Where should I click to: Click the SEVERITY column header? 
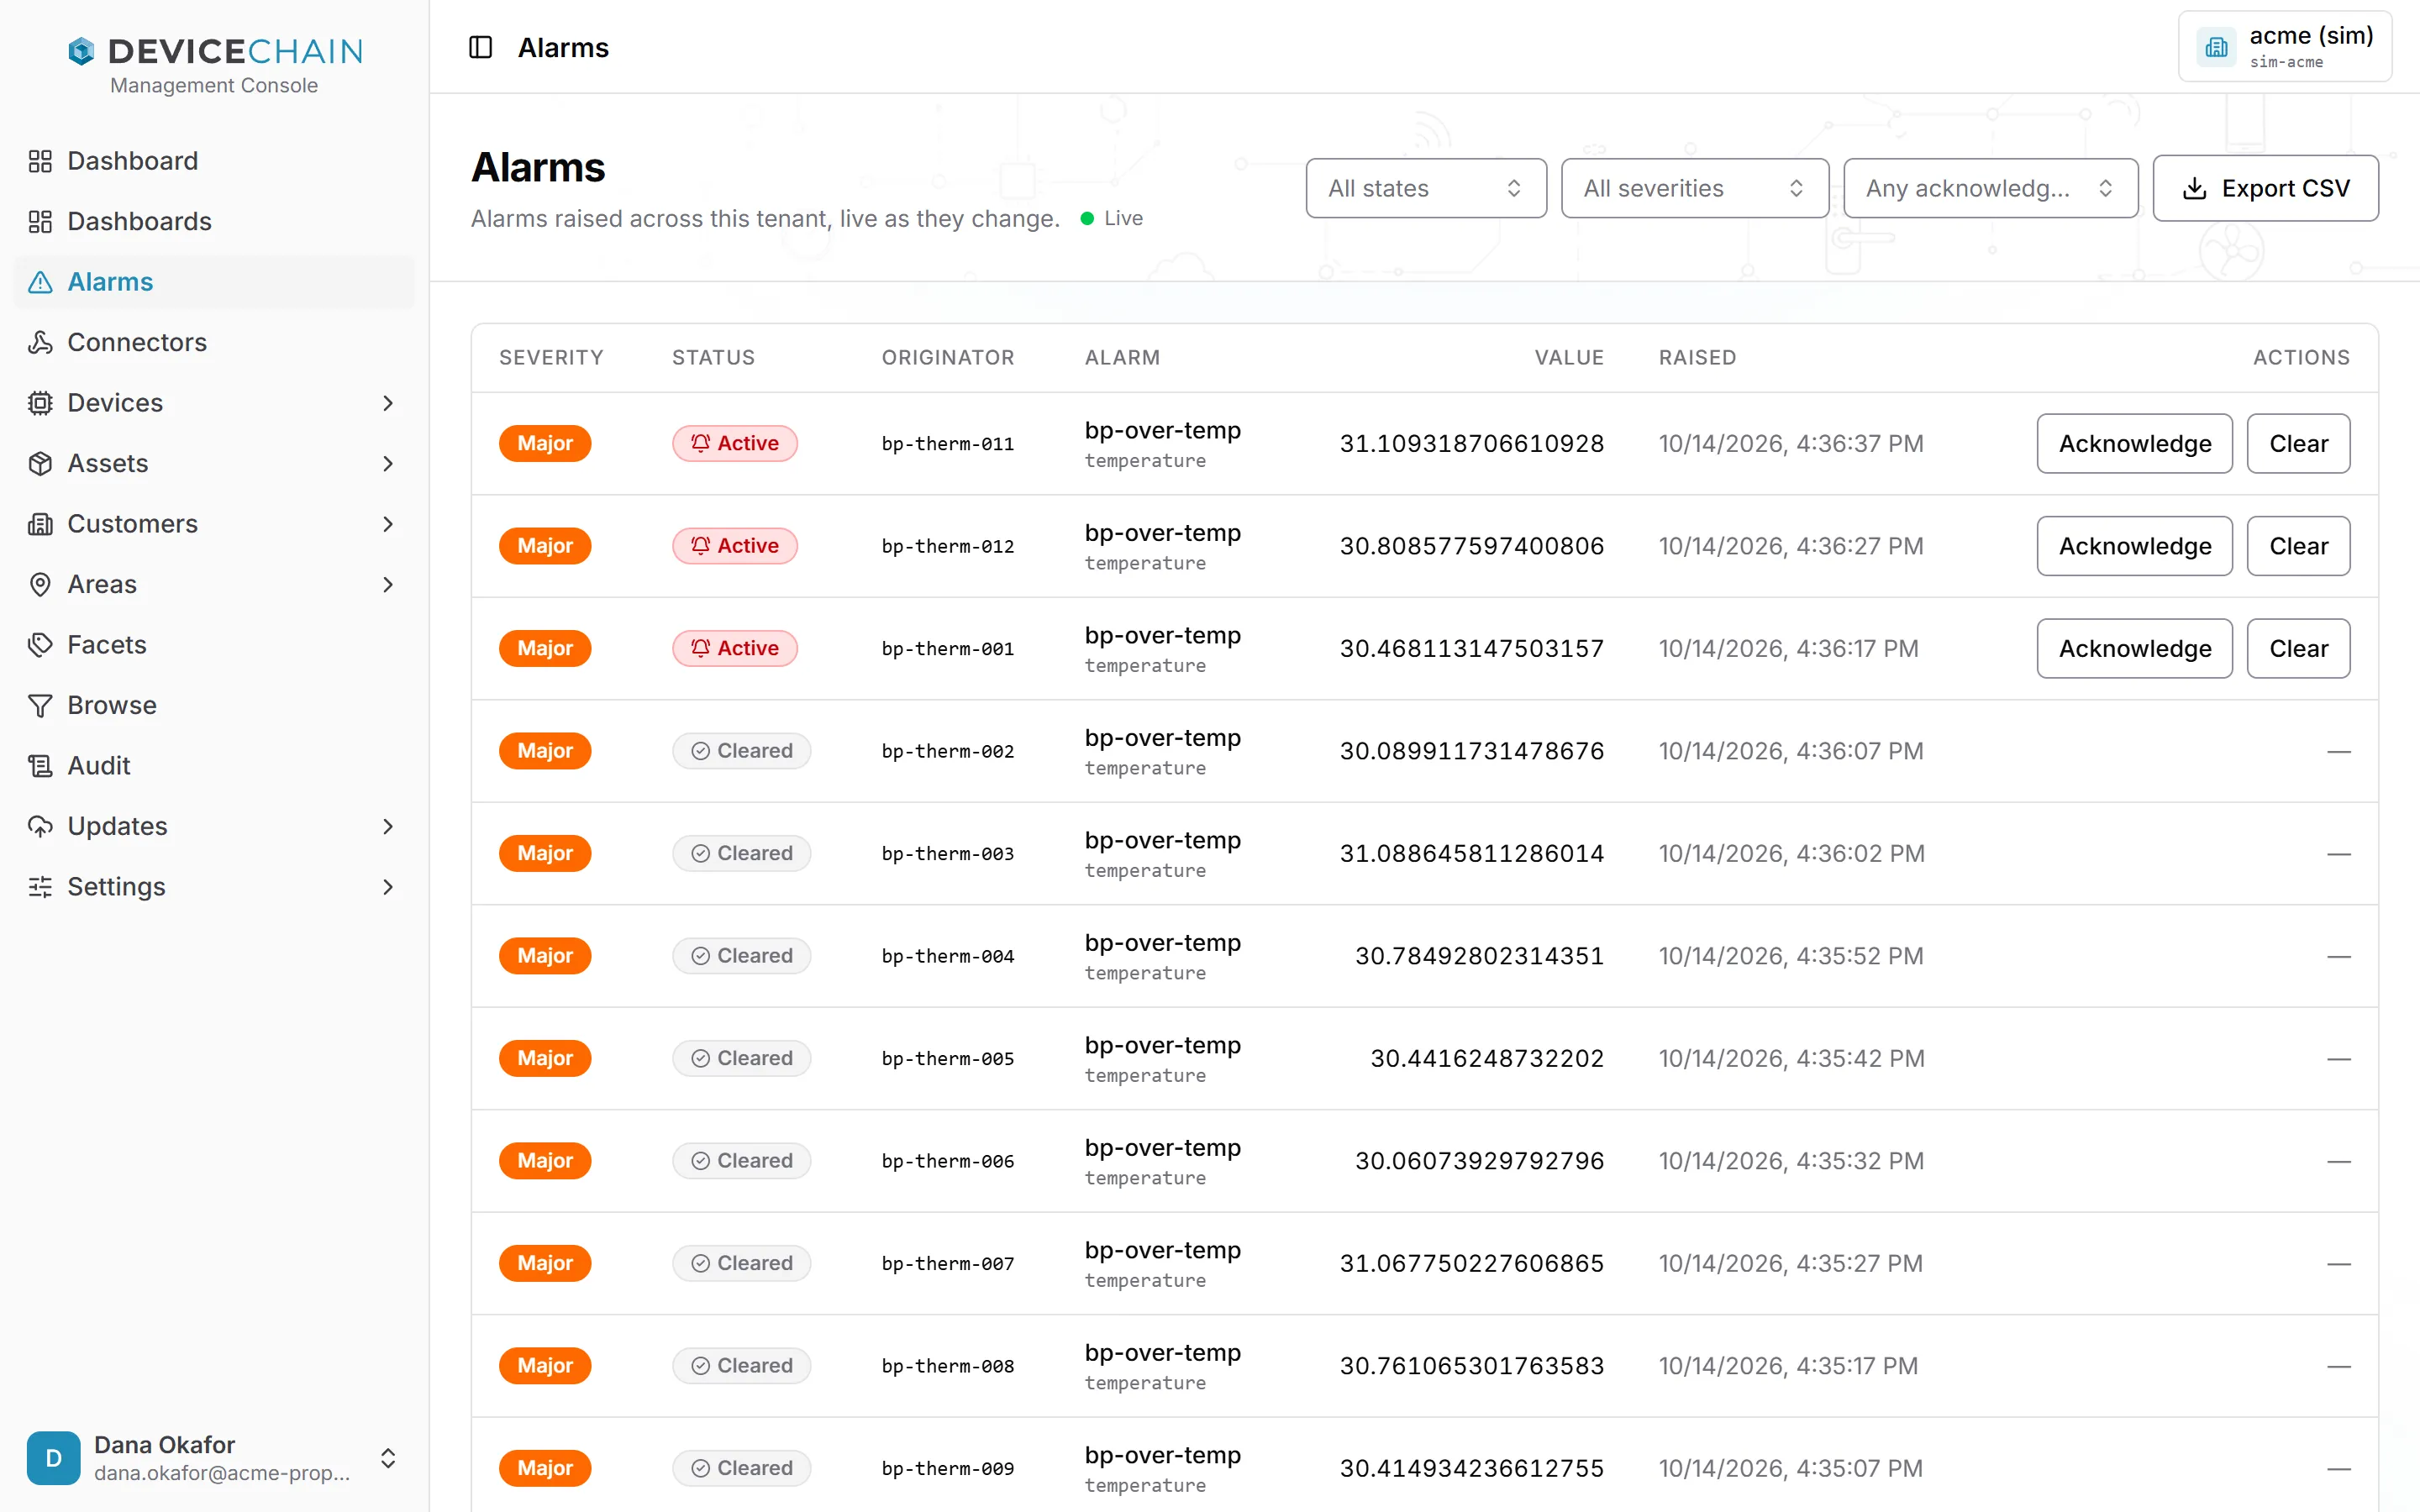coord(551,357)
